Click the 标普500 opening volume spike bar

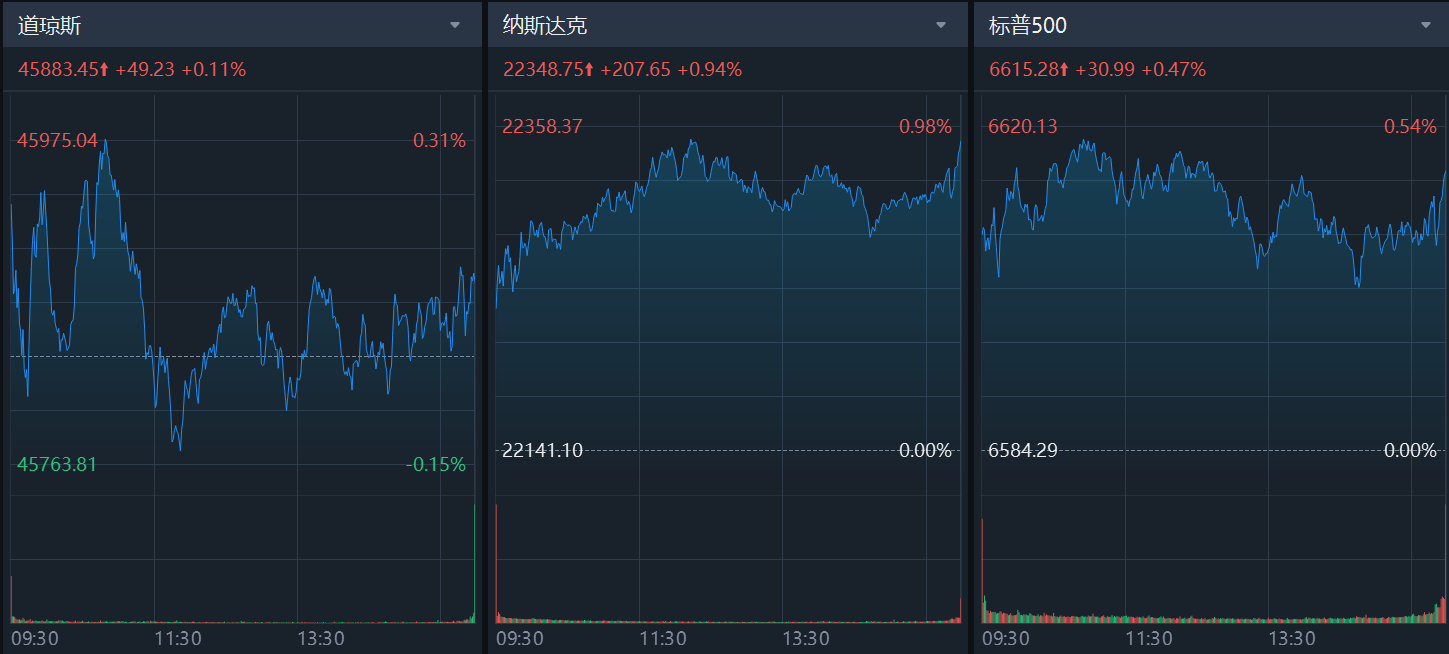click(983, 570)
